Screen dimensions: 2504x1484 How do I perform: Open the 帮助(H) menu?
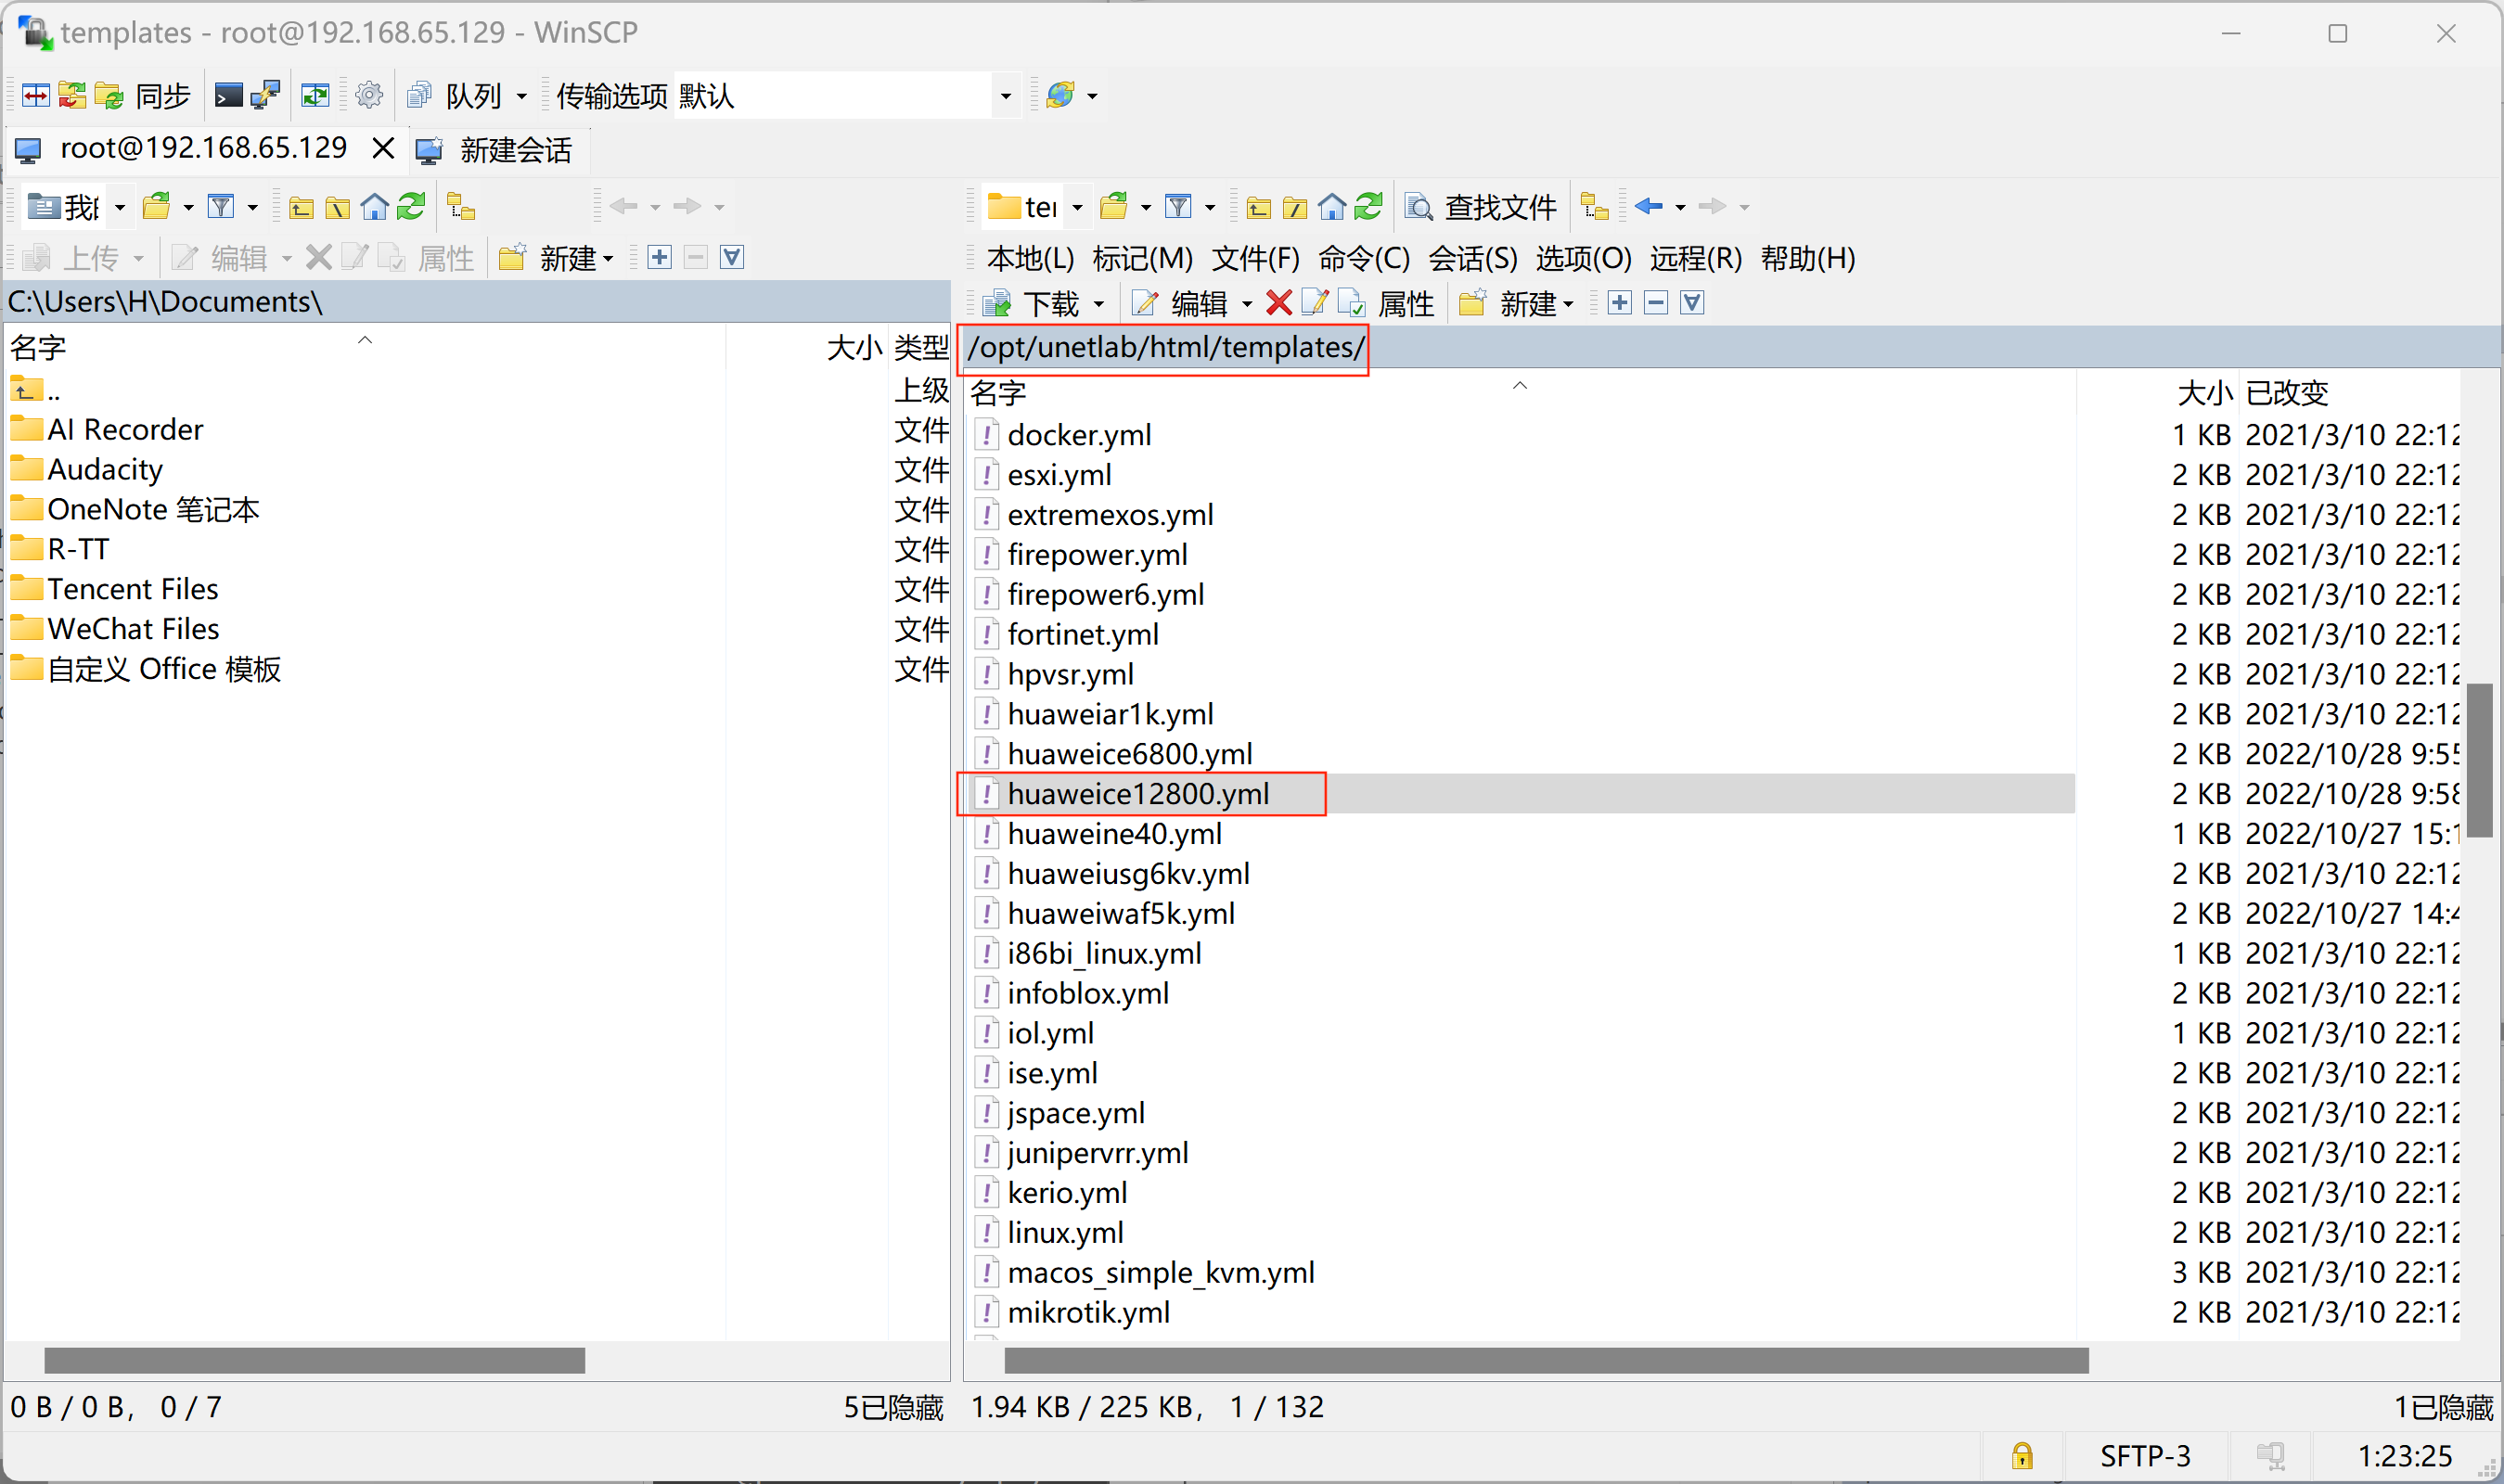pyautogui.click(x=1808, y=259)
